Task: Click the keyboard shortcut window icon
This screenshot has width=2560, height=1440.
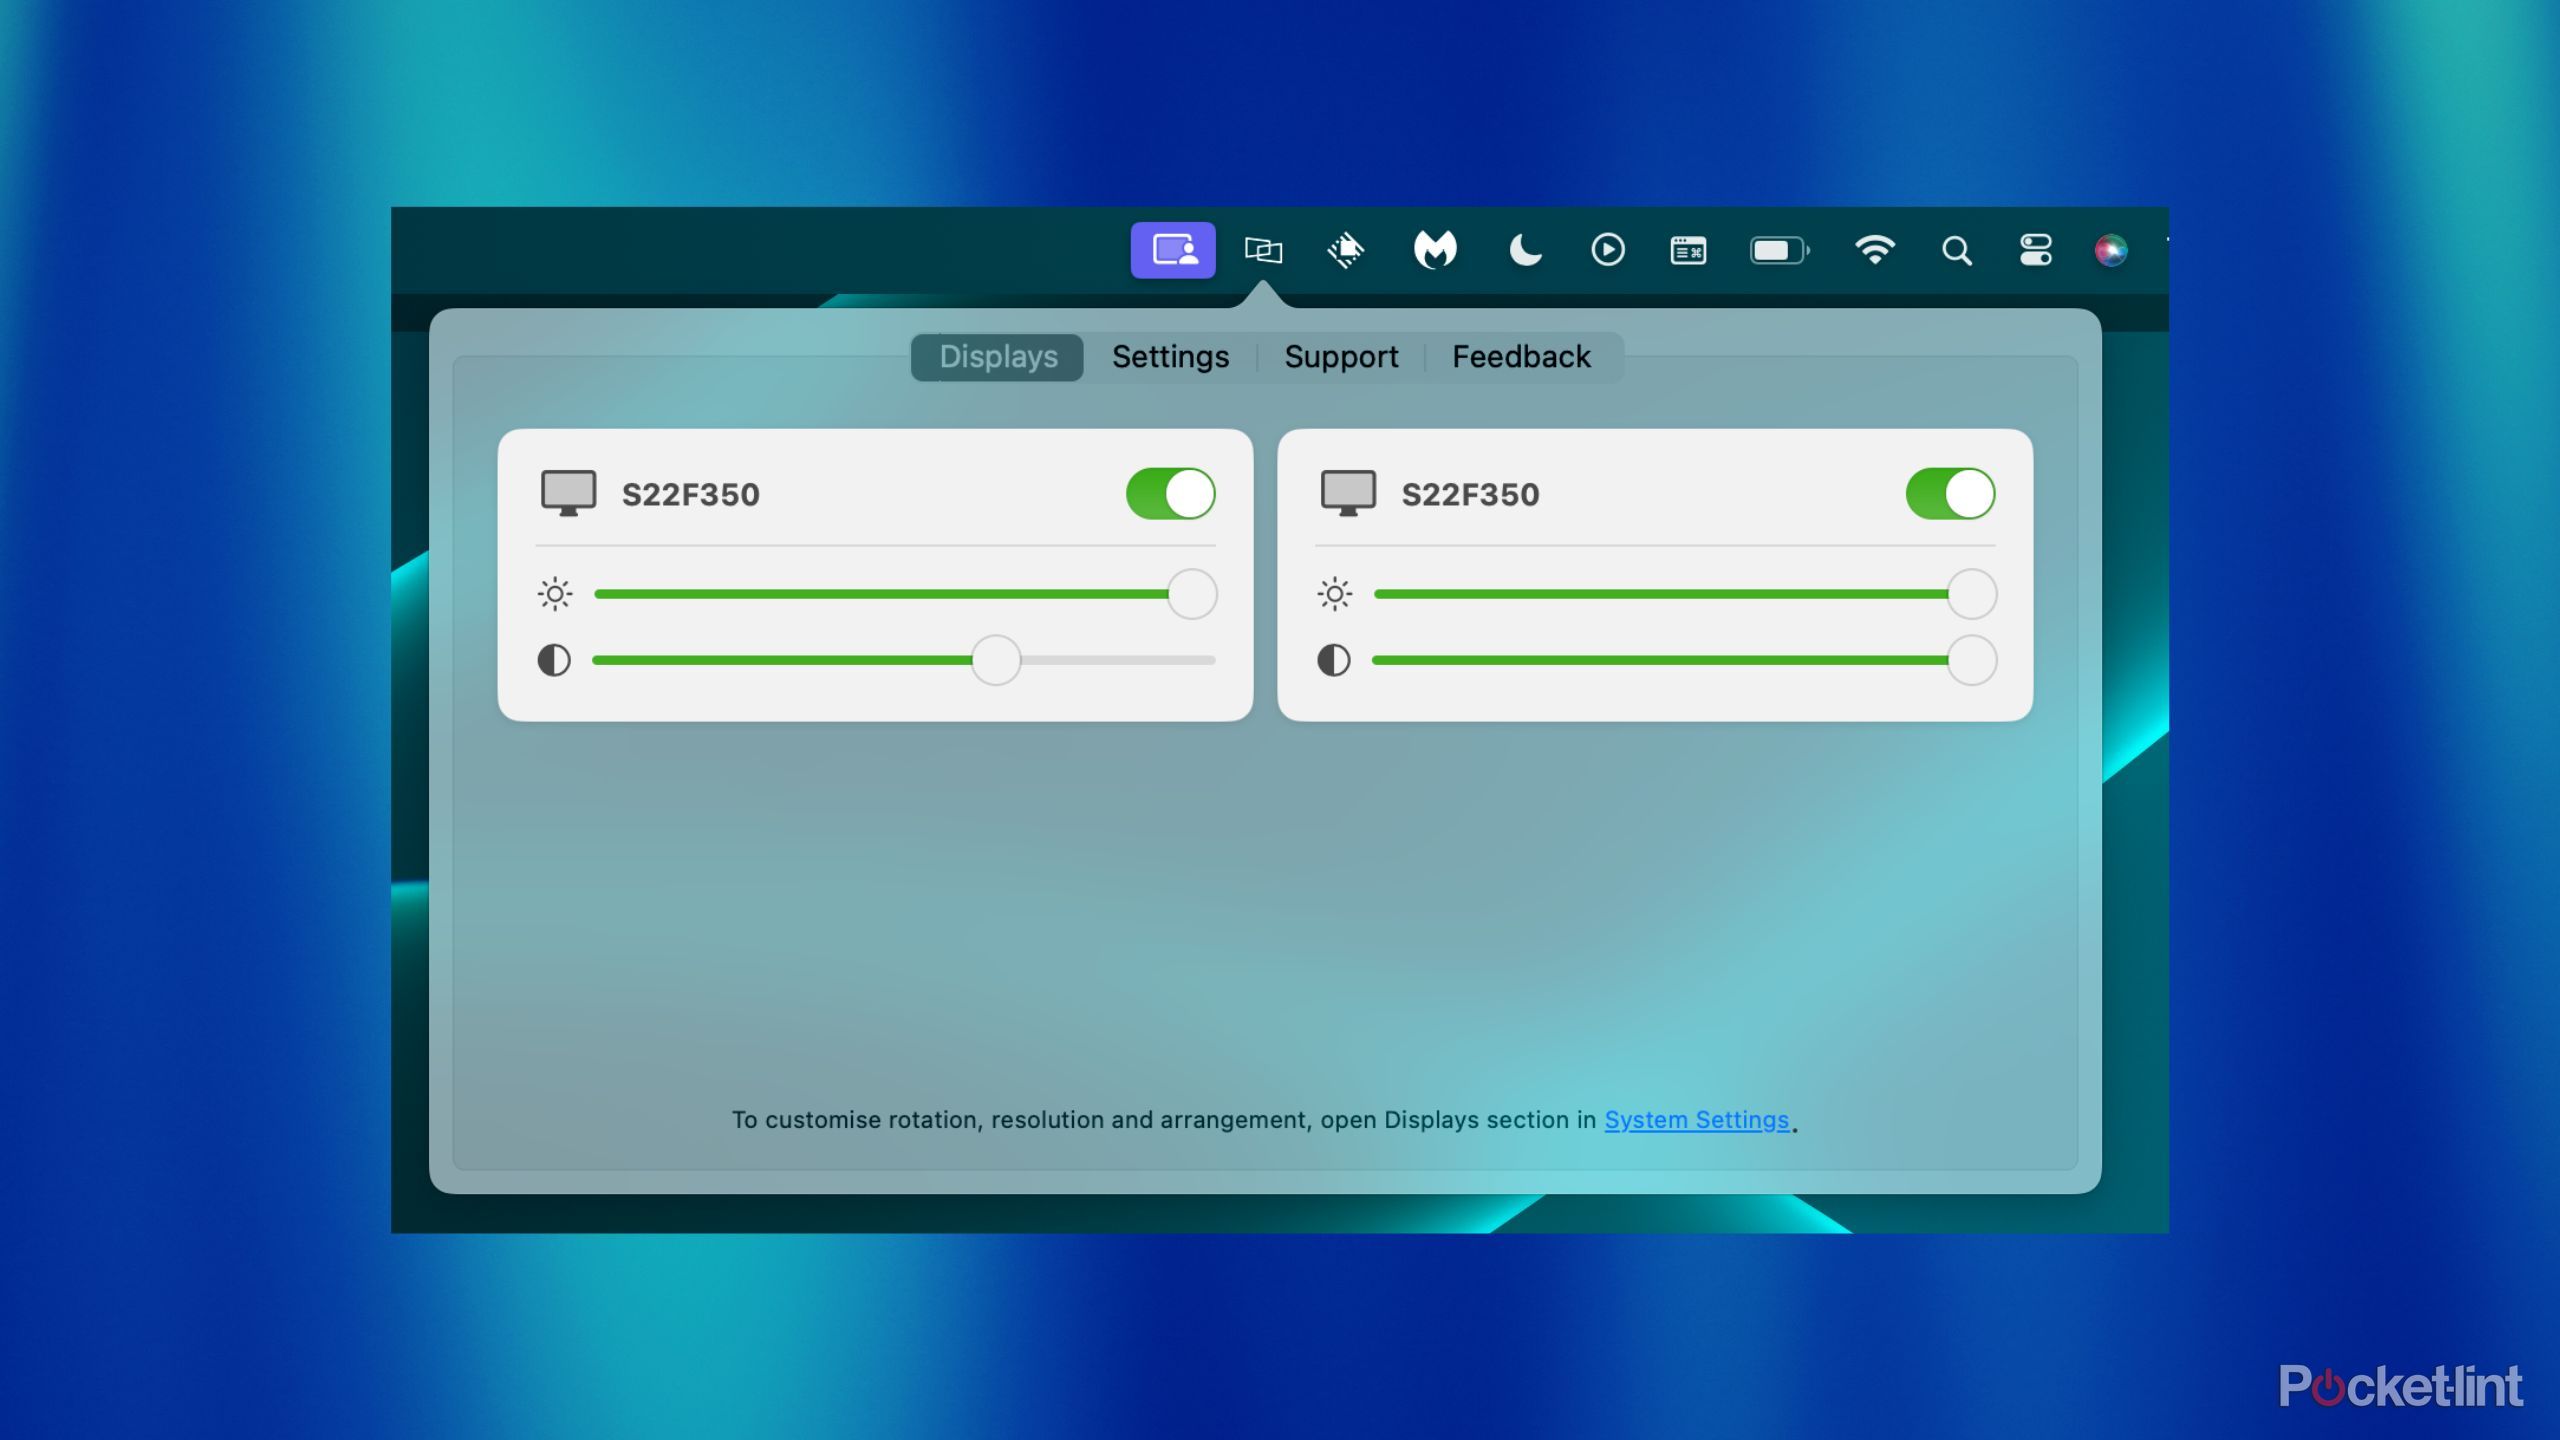Action: (x=1689, y=250)
